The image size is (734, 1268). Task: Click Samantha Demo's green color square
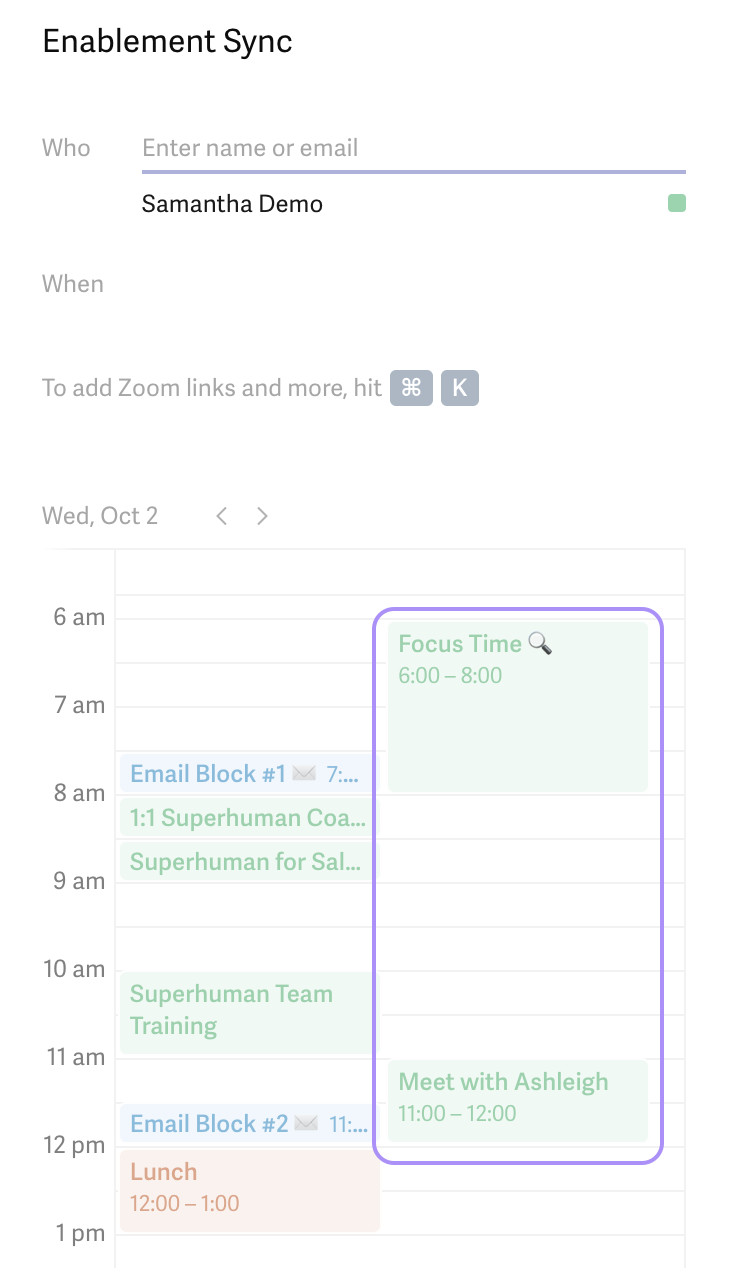coord(677,204)
